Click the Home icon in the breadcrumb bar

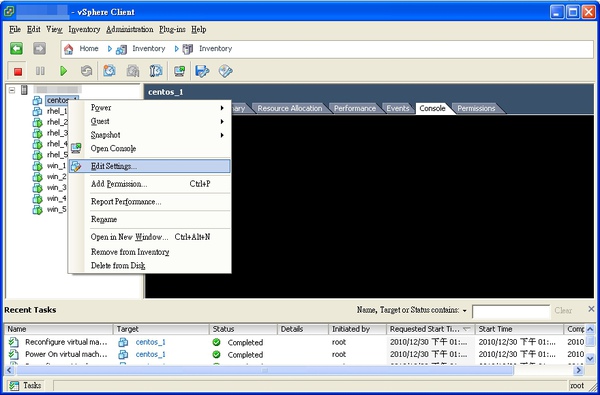68,49
